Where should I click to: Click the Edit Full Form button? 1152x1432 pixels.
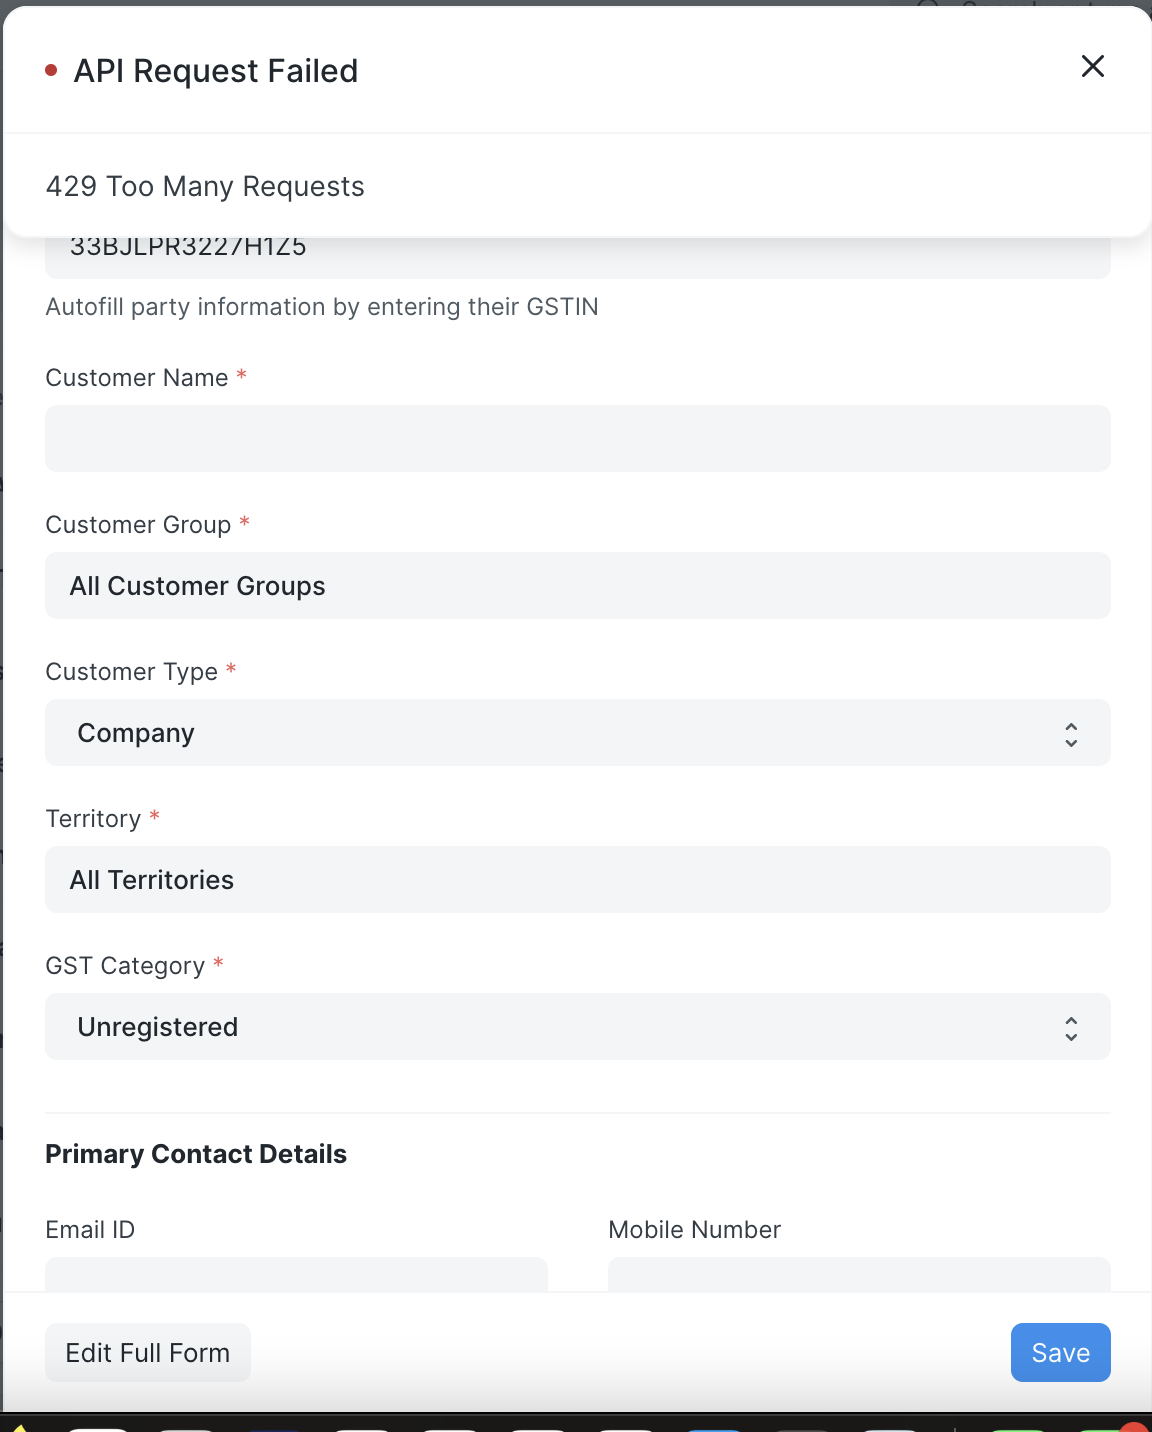(147, 1352)
